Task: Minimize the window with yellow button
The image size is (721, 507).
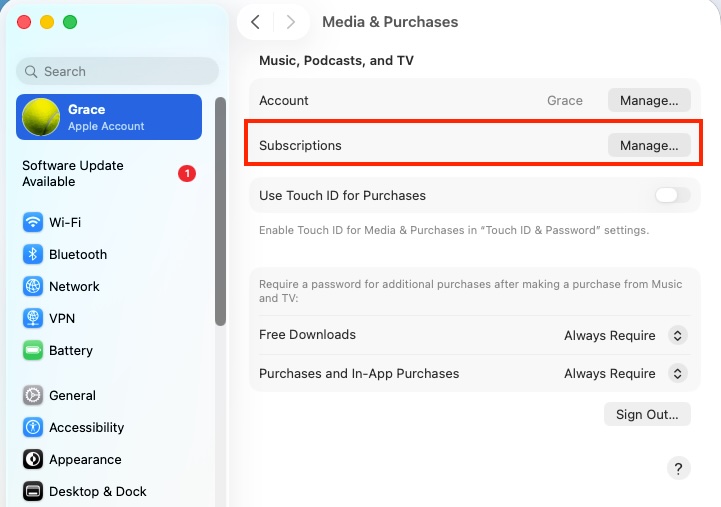Action: 47,22
